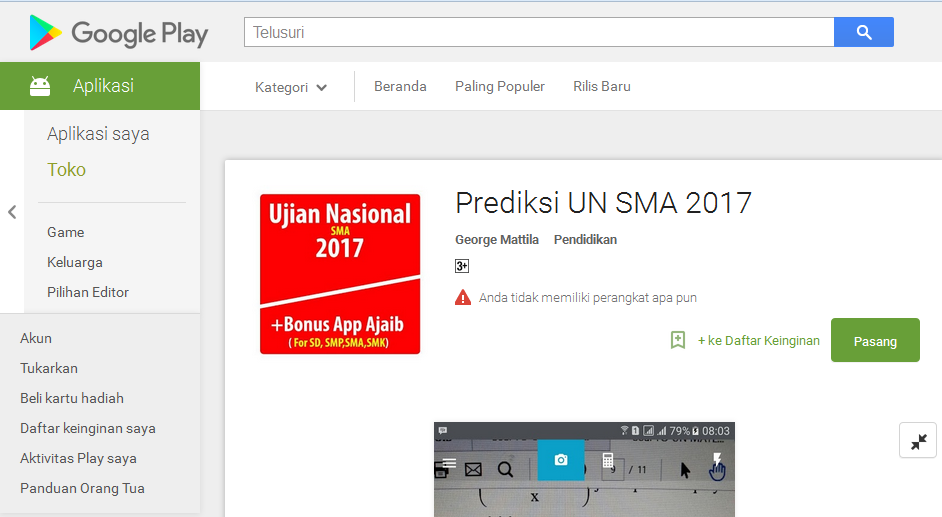
Task: Open Aktivitas Play saya
Action: pos(78,458)
